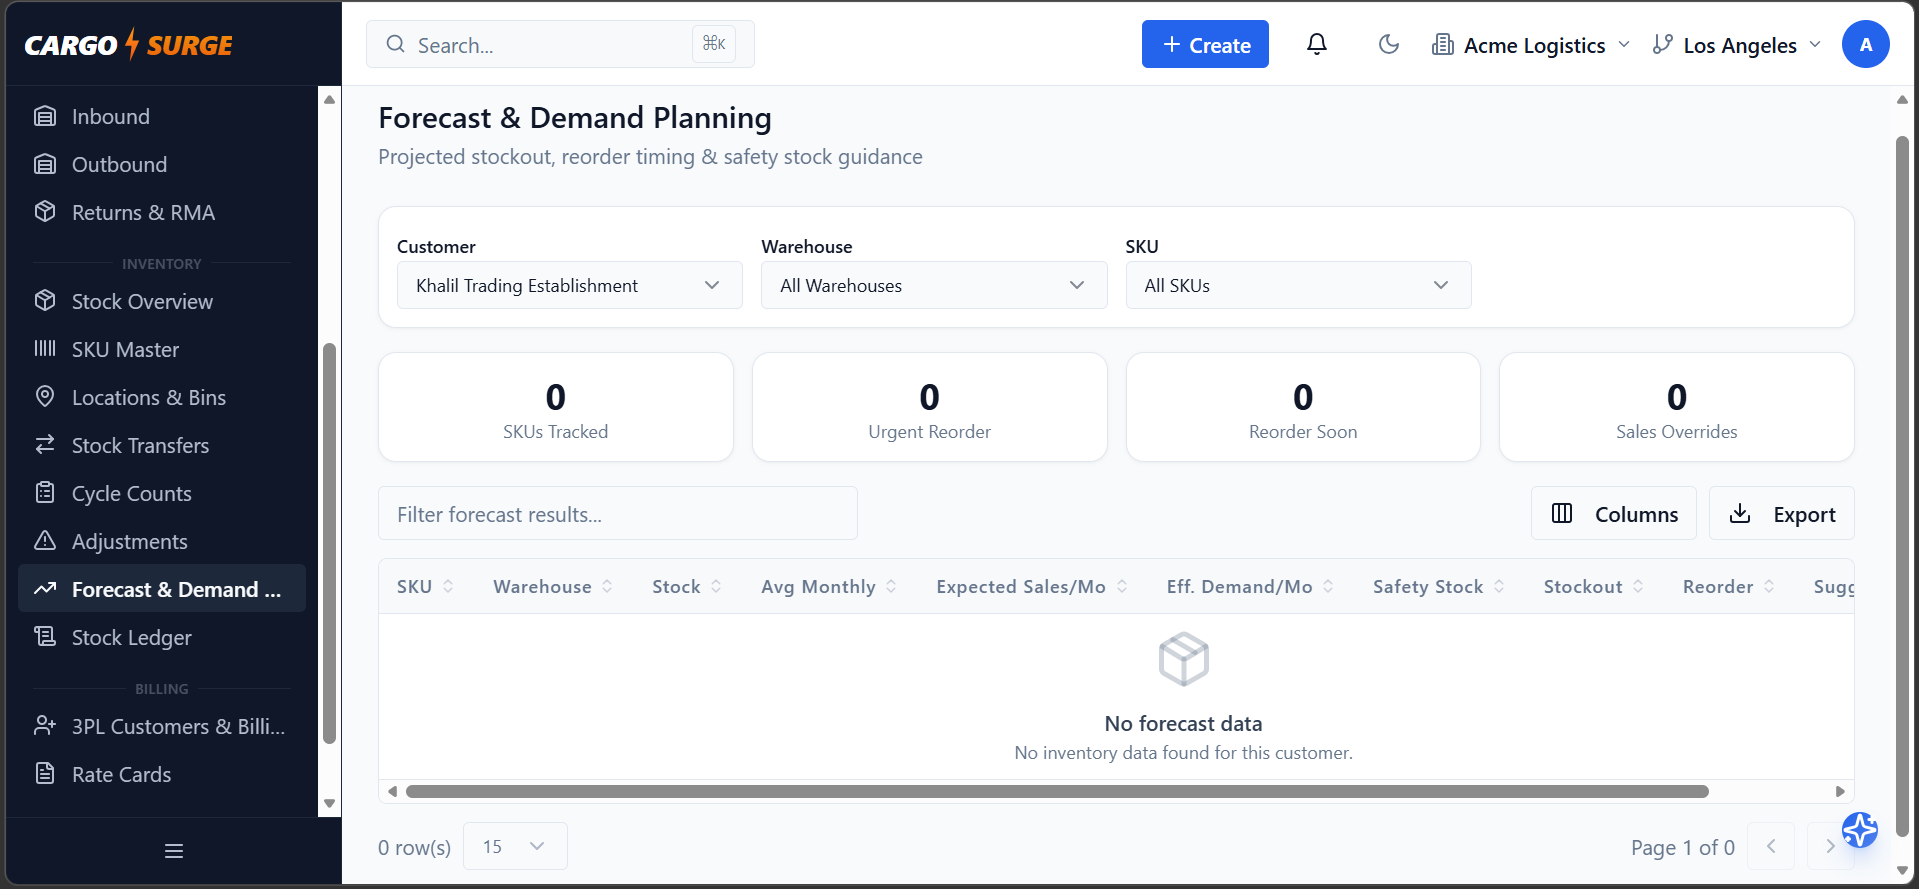Export the forecast results
1919x889 pixels.
1781,513
